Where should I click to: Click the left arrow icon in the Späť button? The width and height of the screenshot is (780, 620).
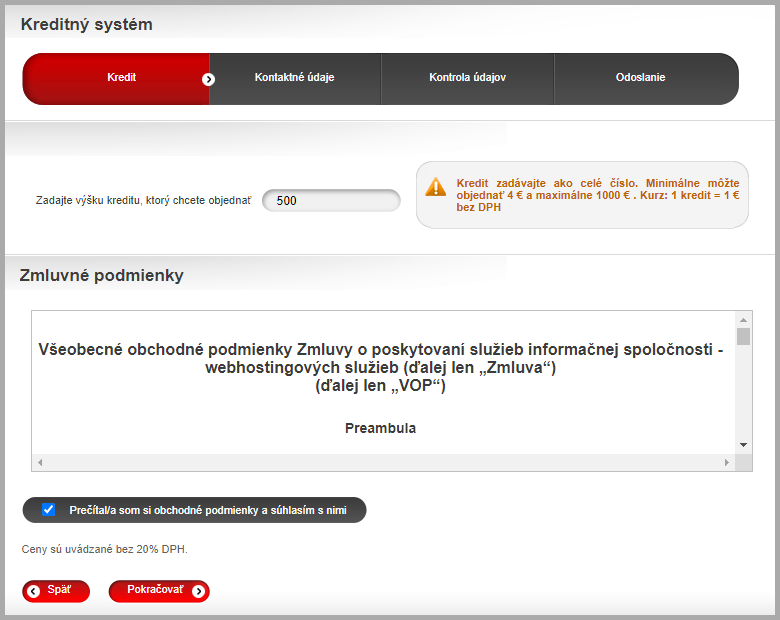click(x=34, y=591)
